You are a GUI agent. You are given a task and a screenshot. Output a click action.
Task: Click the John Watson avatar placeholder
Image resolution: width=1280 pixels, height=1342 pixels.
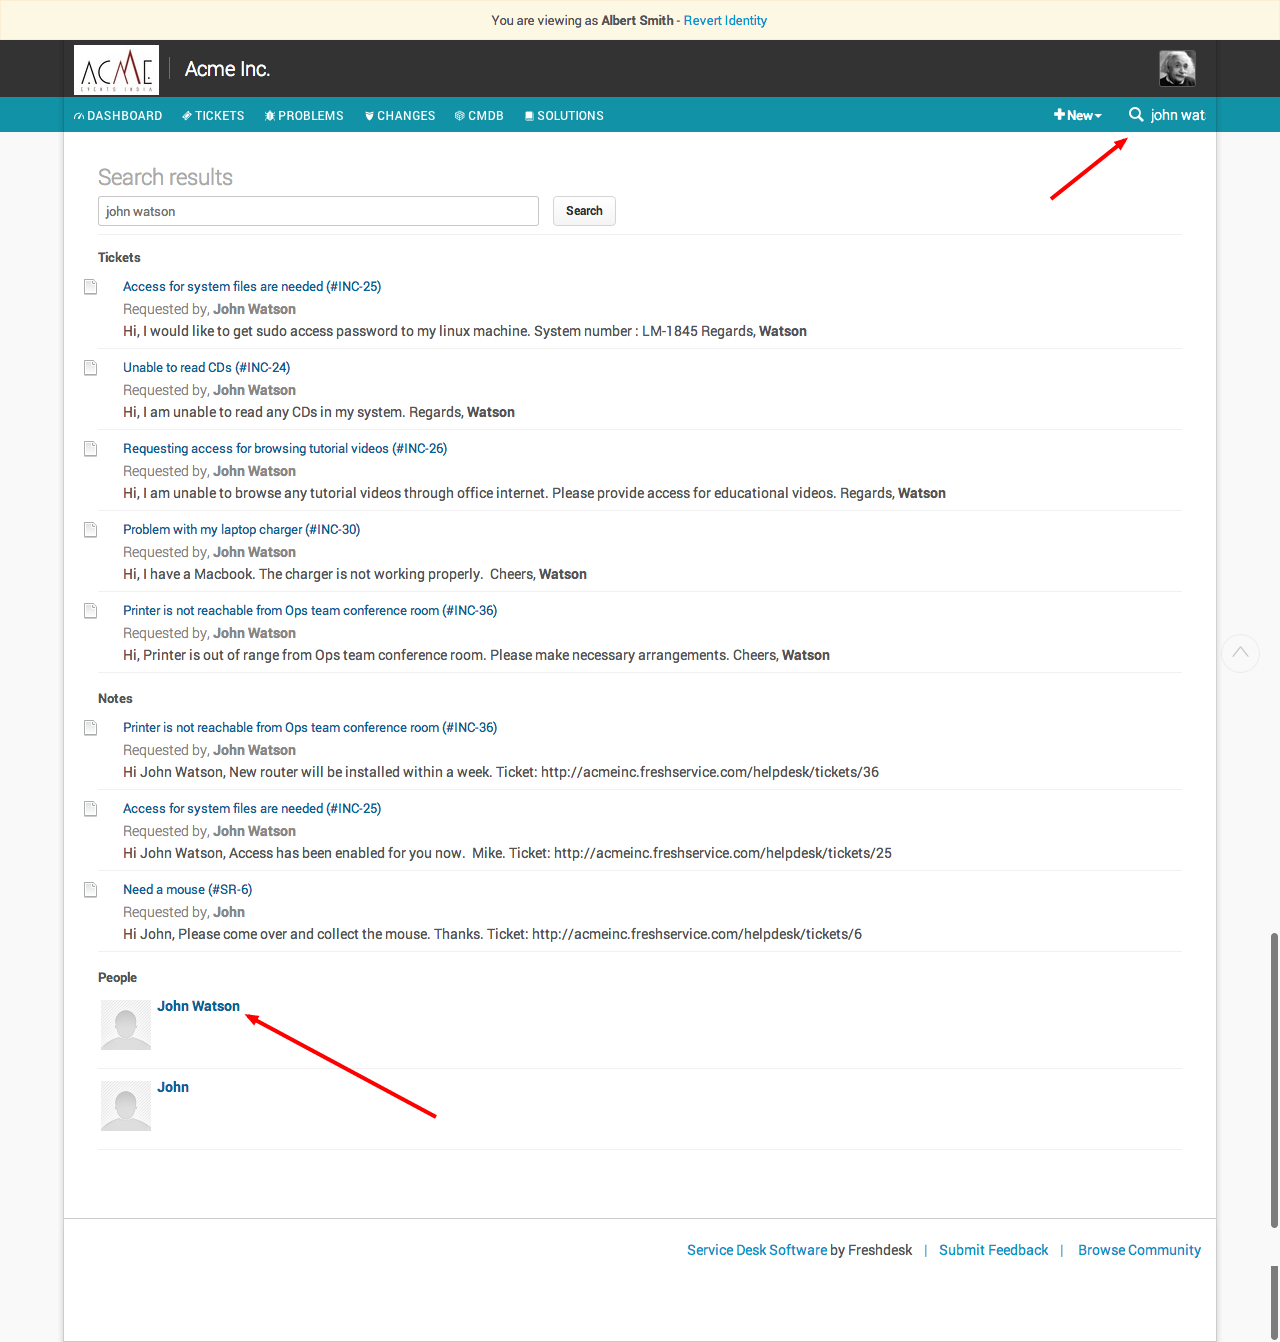pos(126,1025)
